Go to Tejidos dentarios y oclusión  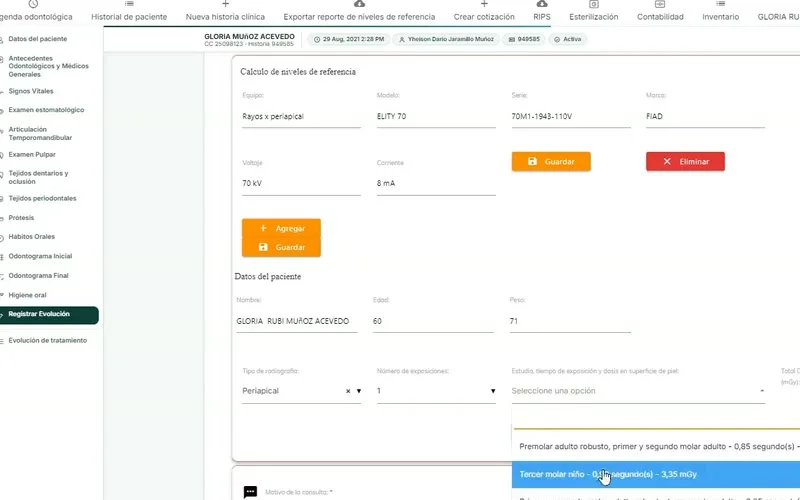click(38, 178)
